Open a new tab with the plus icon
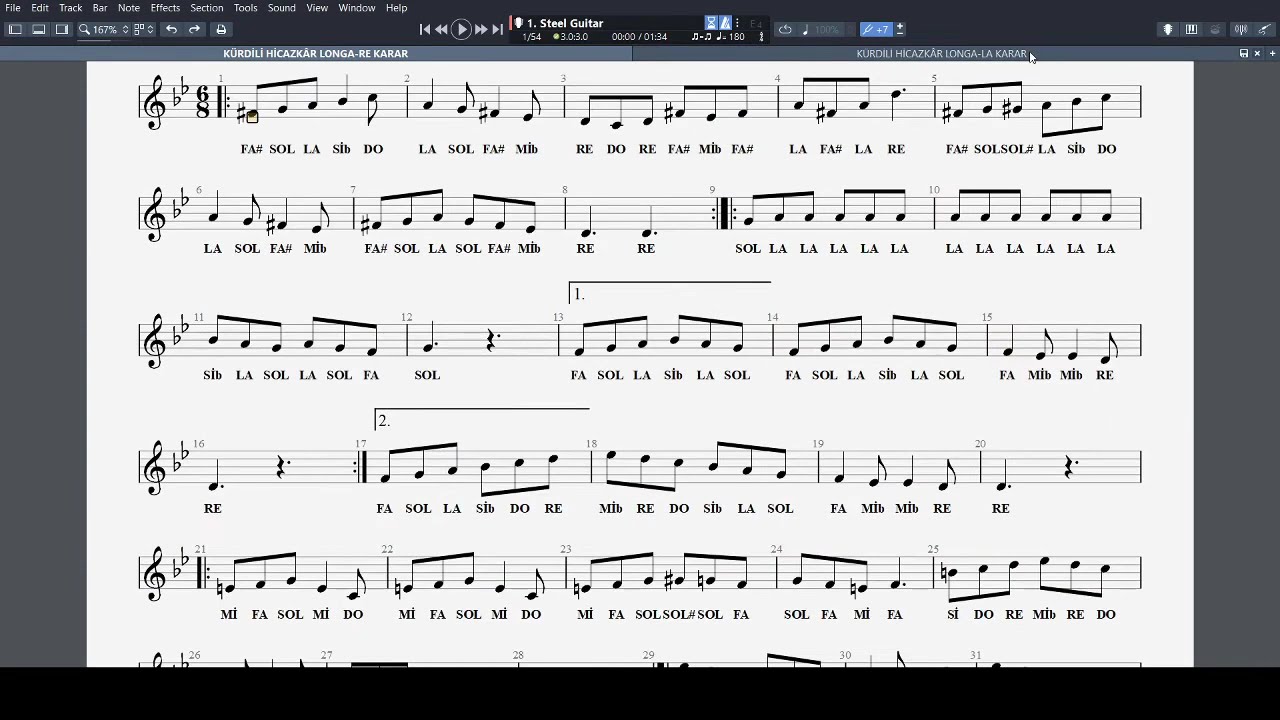The image size is (1280, 720). [1271, 54]
